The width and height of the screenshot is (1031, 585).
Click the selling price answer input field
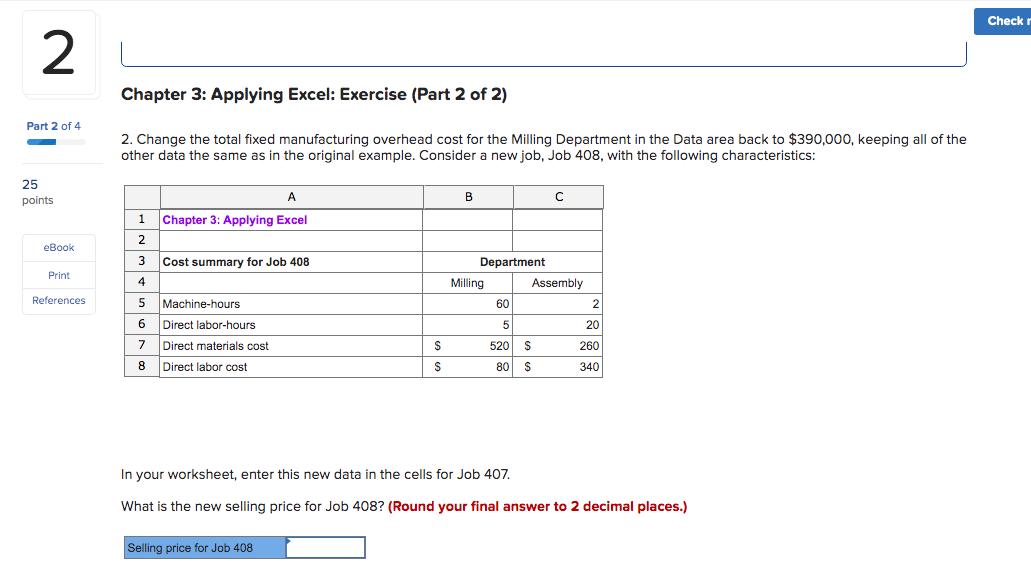tap(325, 547)
